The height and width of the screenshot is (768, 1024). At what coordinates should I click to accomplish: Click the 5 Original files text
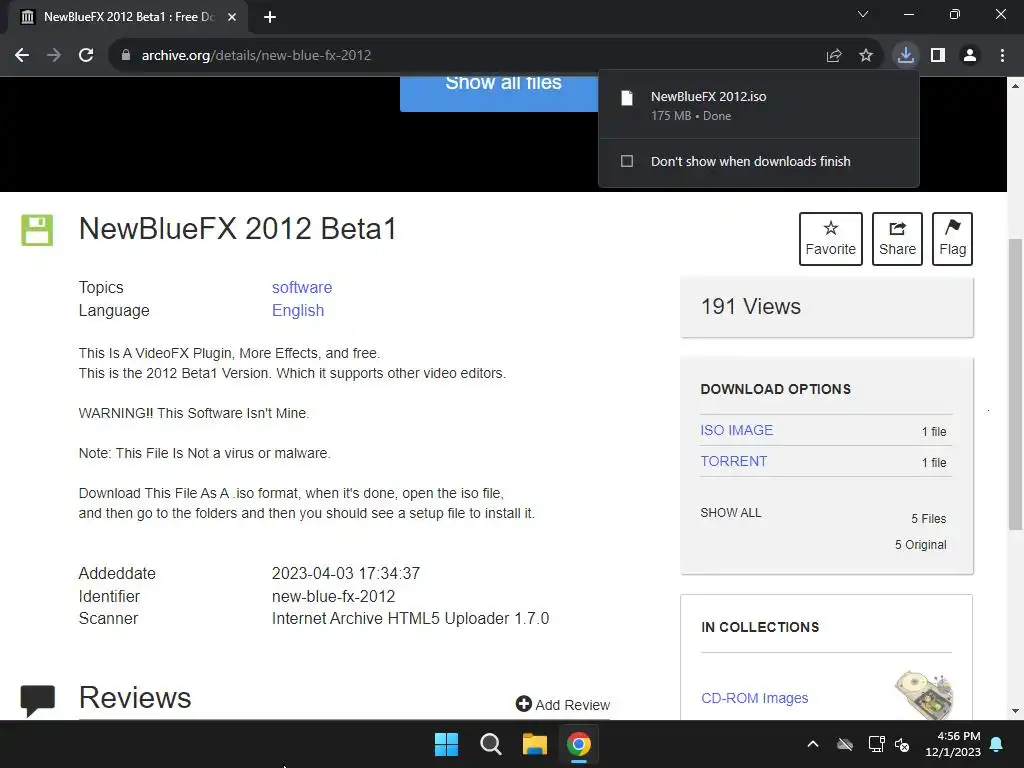920,545
